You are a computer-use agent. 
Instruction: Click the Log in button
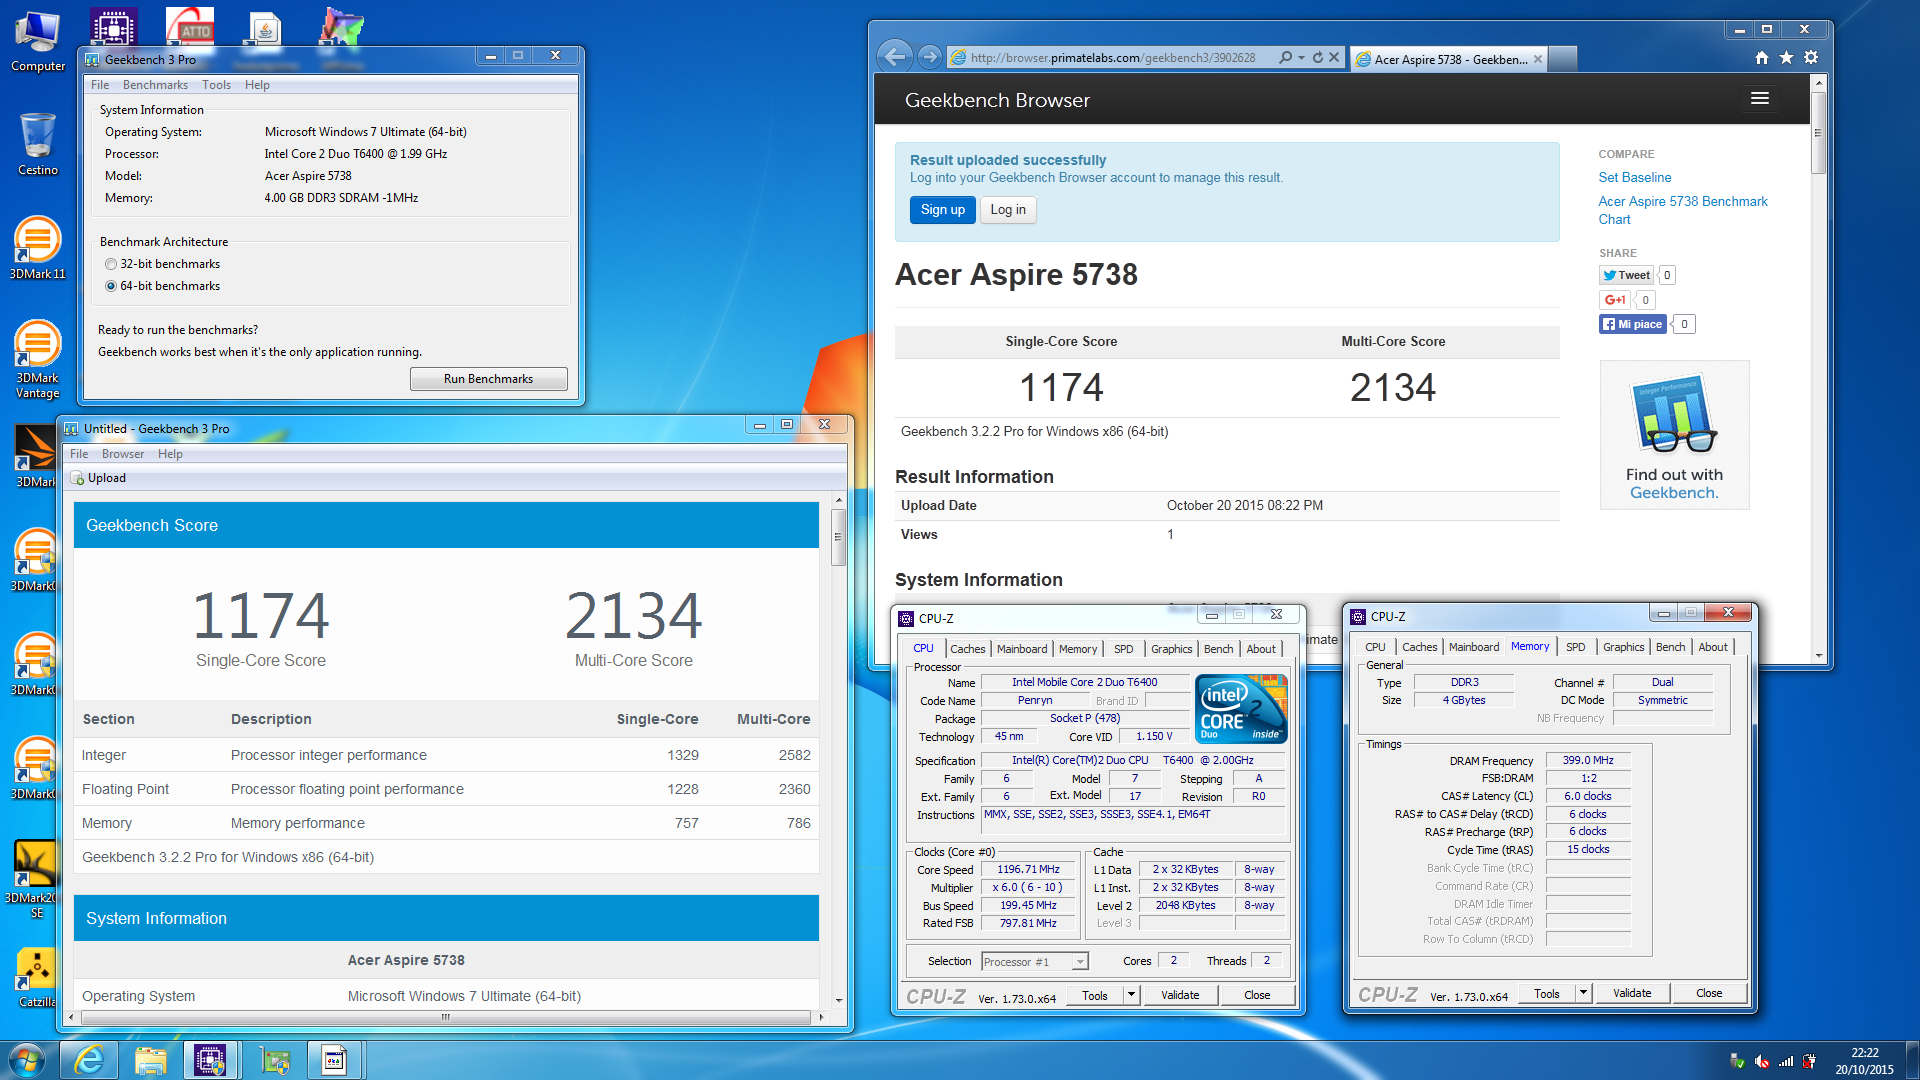(x=1008, y=210)
